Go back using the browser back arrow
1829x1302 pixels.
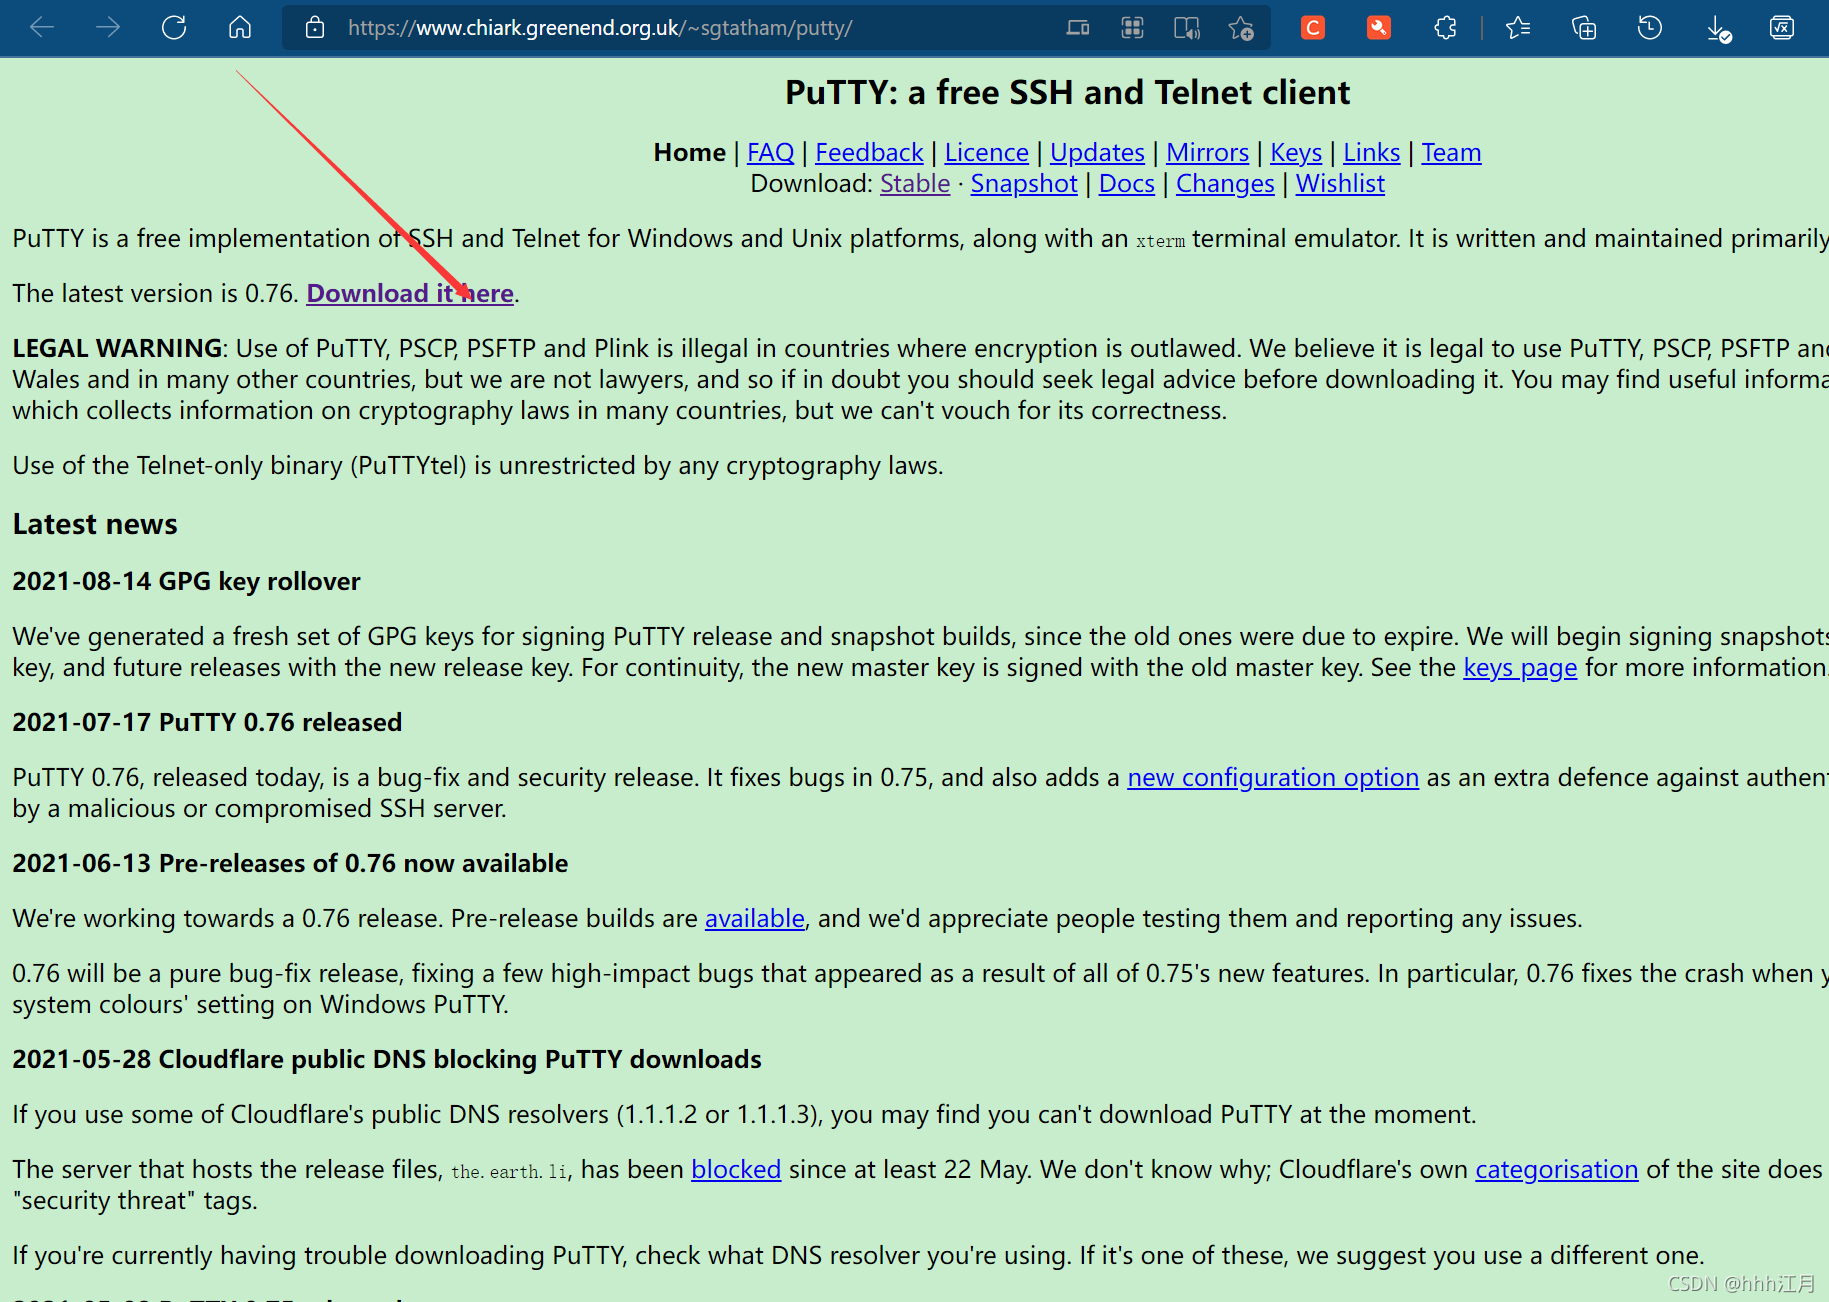tap(42, 28)
